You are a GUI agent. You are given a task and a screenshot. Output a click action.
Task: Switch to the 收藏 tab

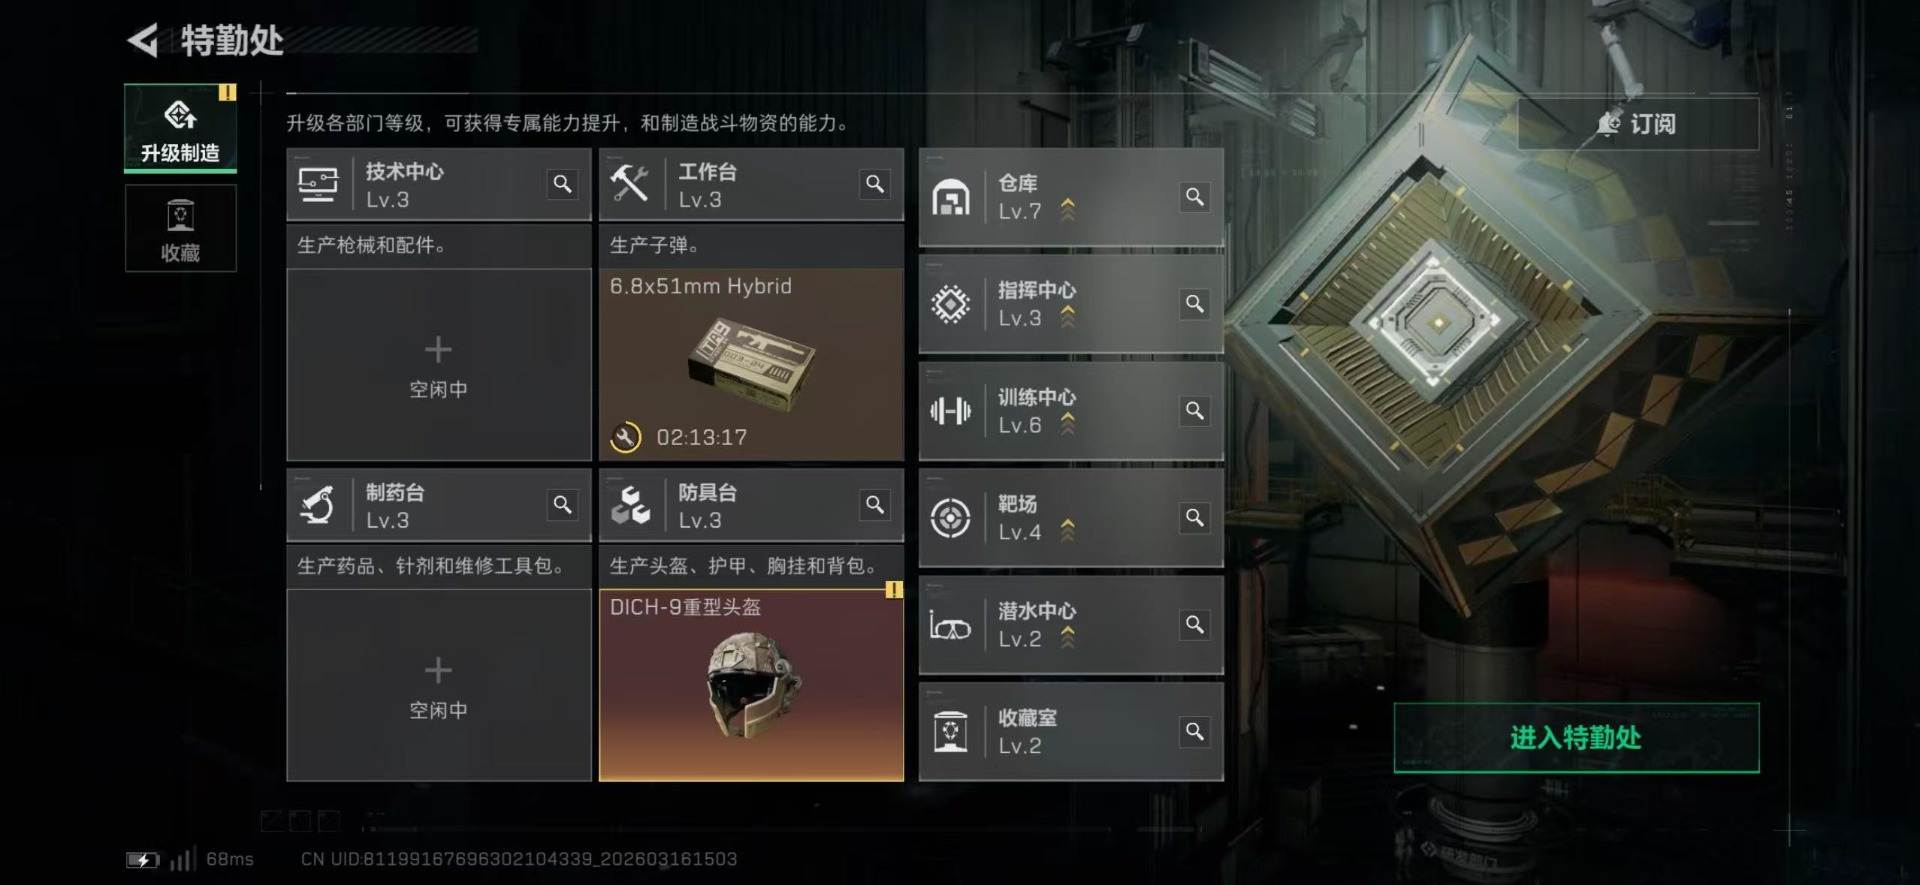180,228
